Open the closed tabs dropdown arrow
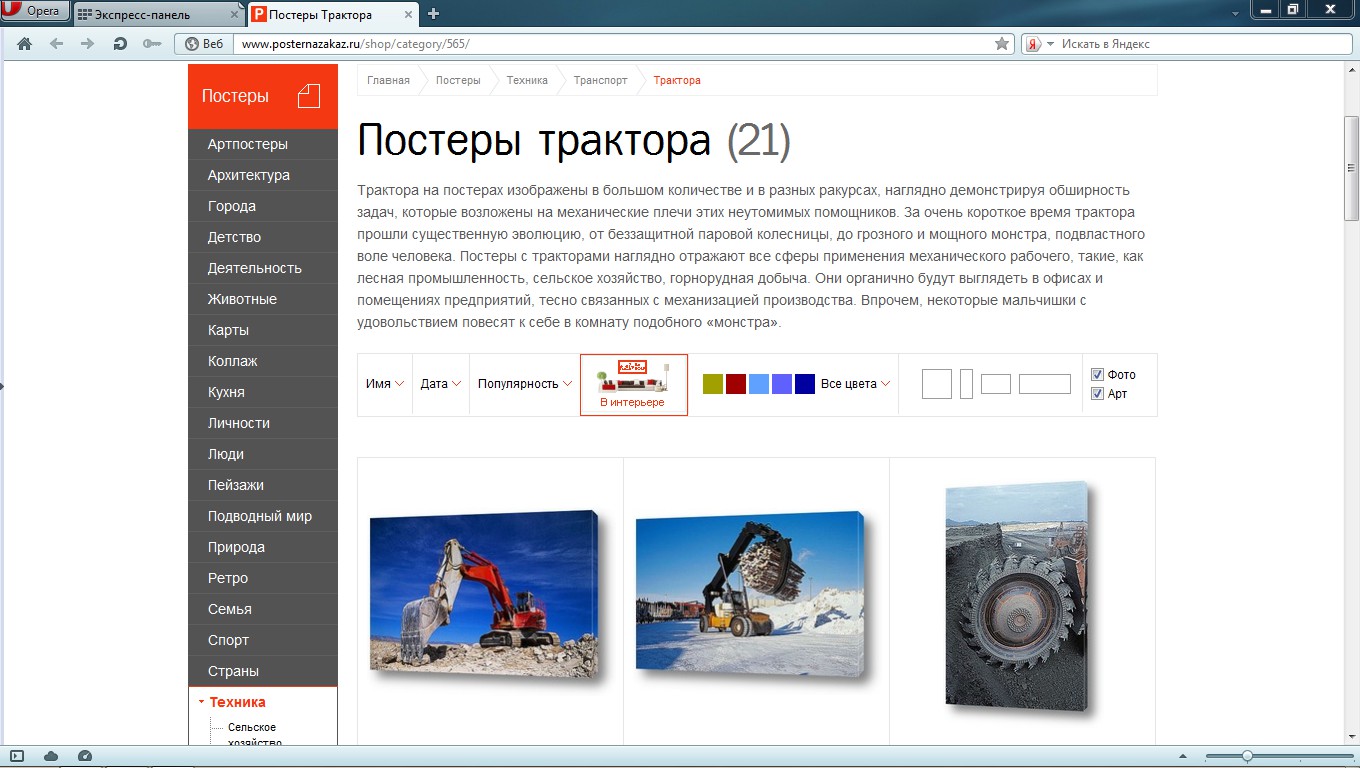The image size is (1360, 768). pos(1236,13)
